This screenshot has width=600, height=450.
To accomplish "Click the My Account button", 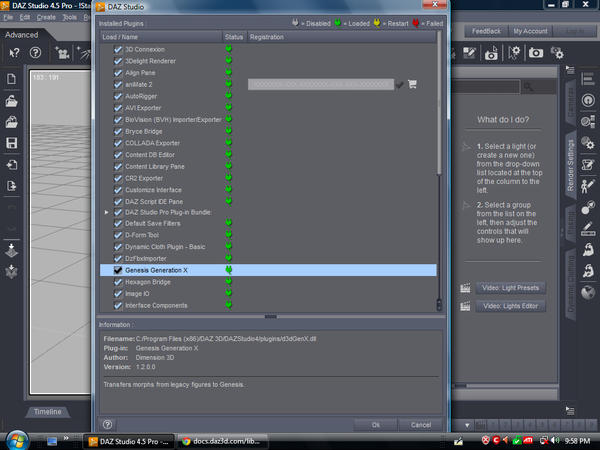I will tap(530, 31).
